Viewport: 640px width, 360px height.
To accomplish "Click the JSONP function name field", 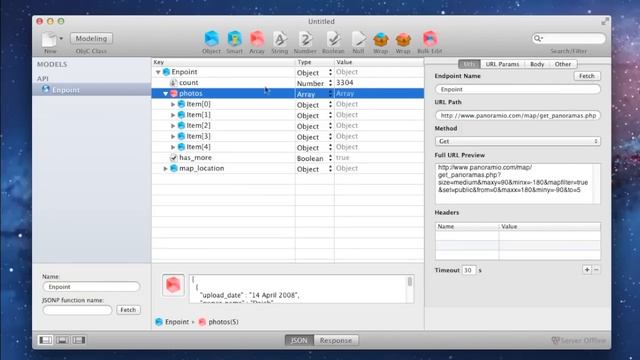I will (77, 310).
